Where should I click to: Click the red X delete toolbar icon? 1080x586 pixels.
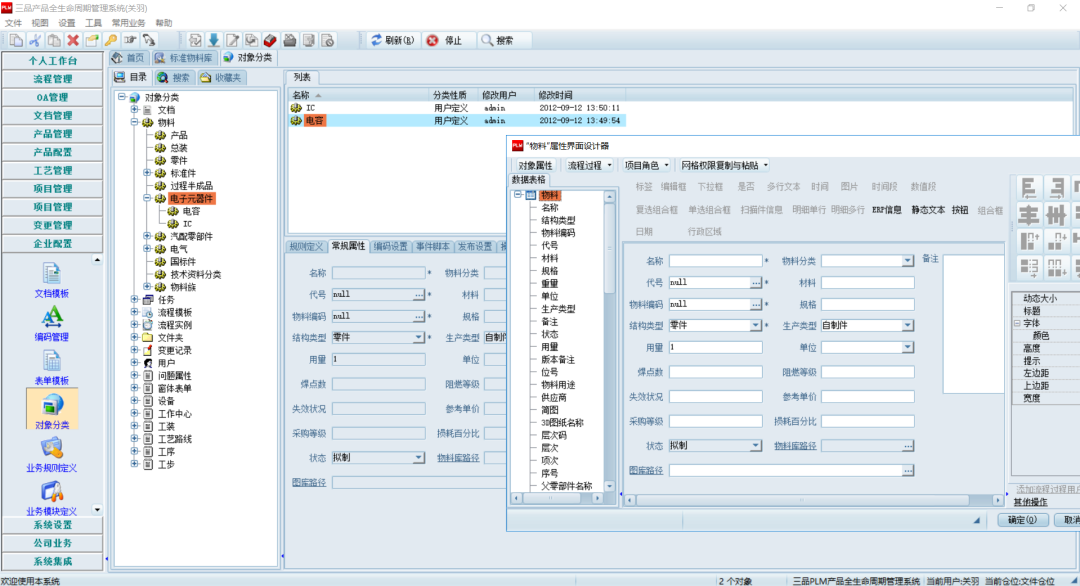click(73, 40)
